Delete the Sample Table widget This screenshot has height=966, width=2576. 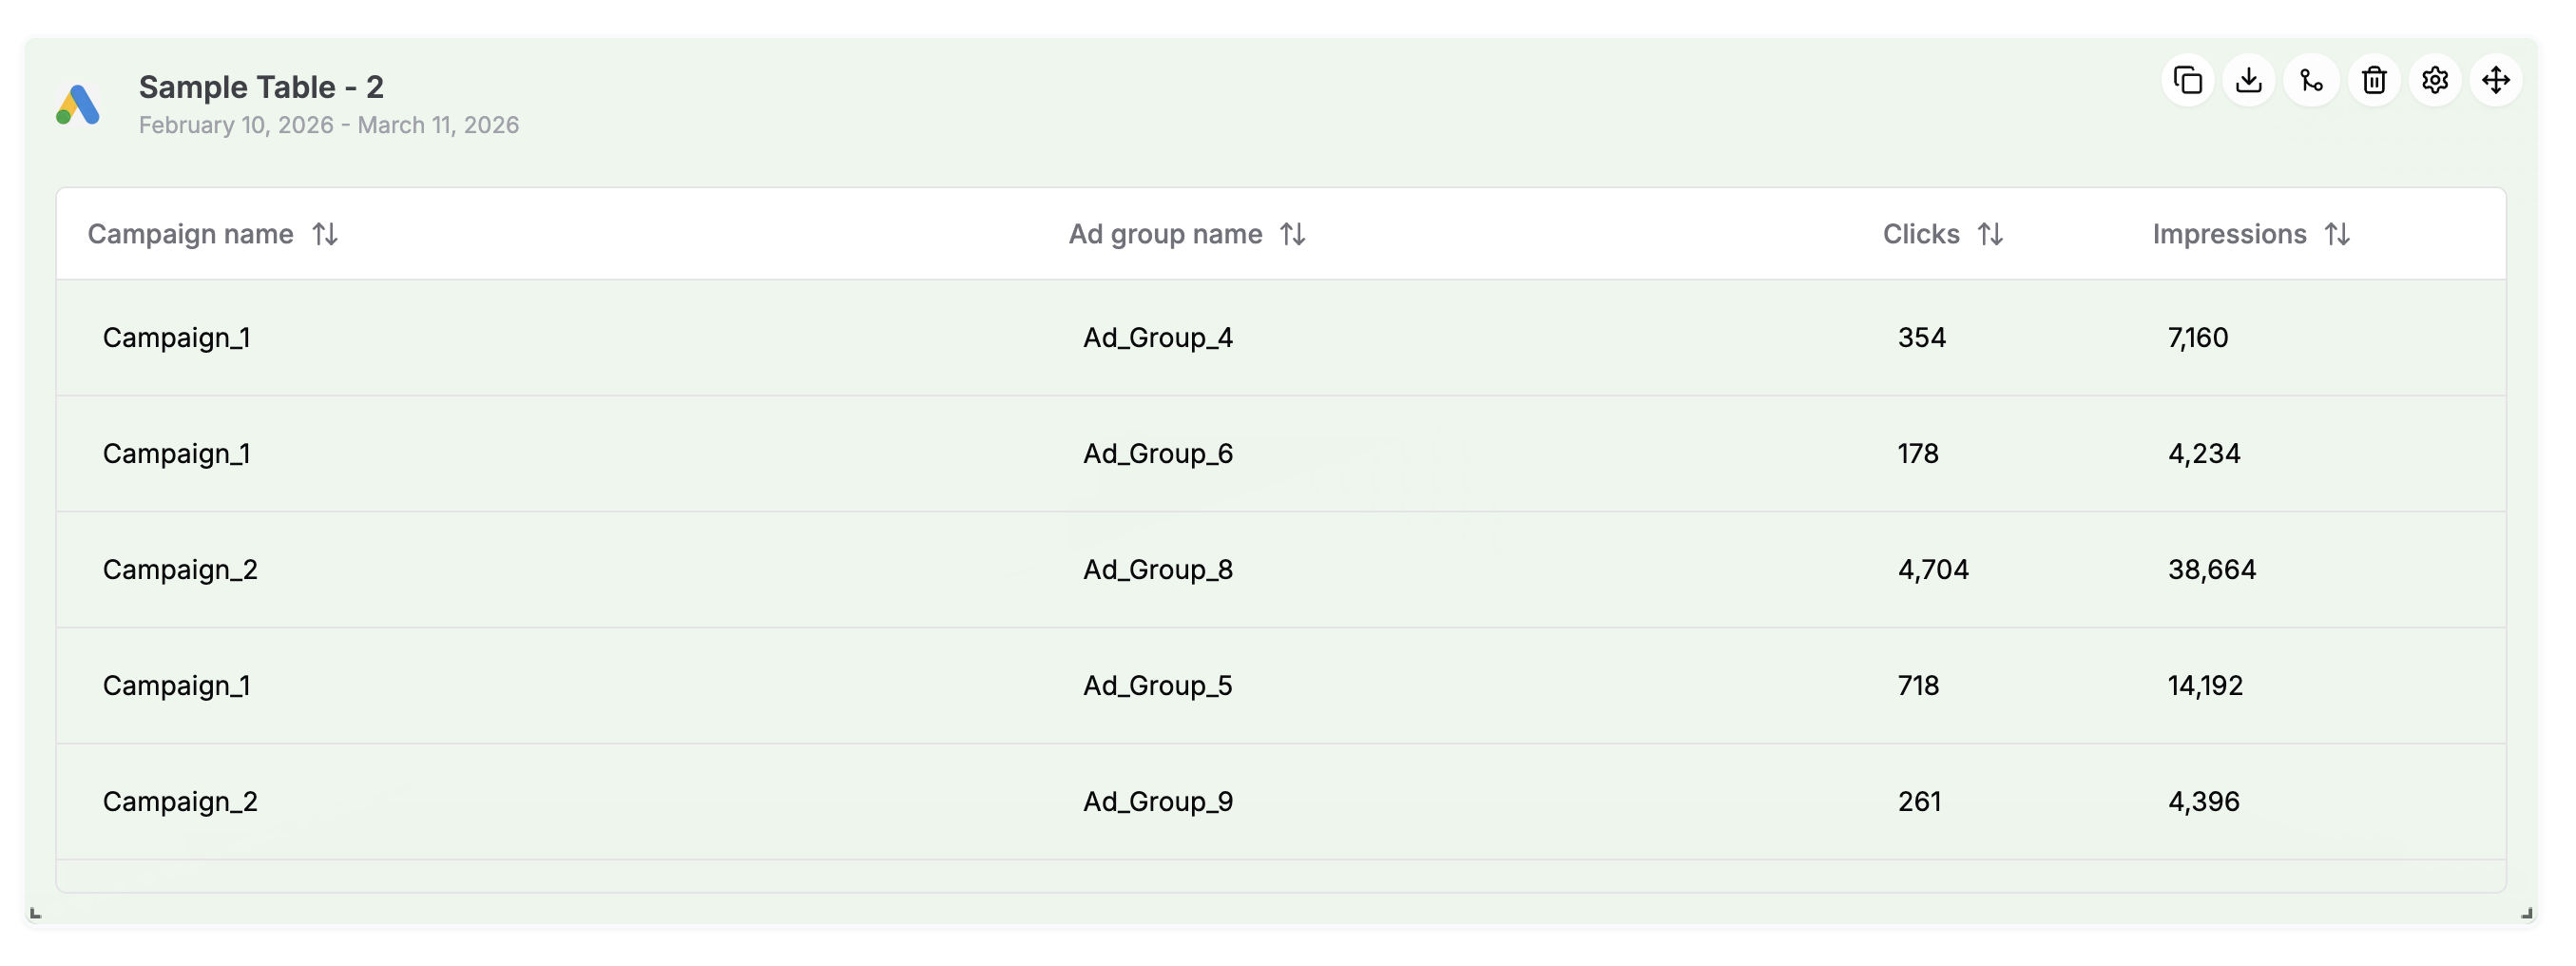2373,80
